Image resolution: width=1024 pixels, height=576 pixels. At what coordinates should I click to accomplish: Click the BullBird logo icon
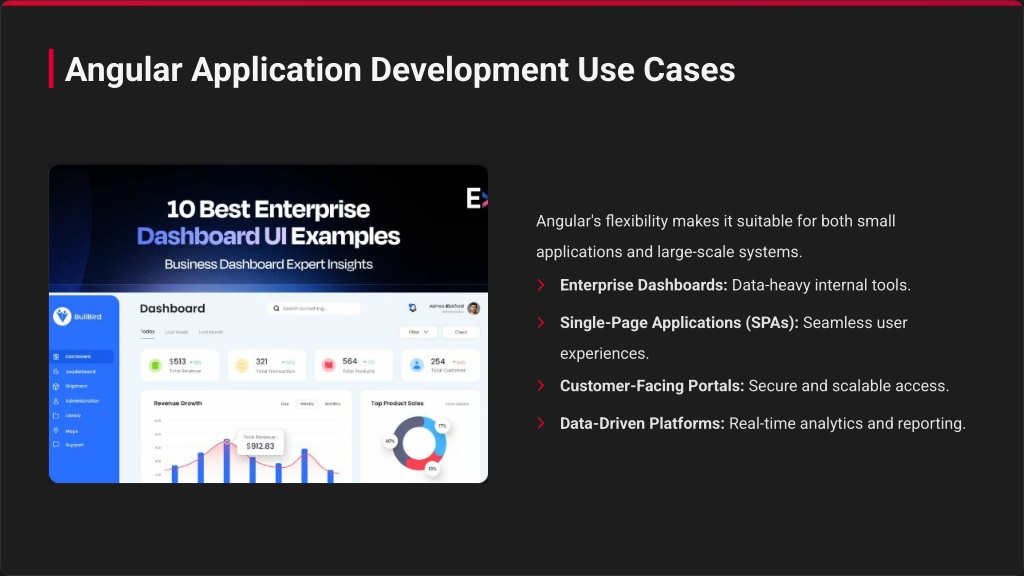(63, 316)
